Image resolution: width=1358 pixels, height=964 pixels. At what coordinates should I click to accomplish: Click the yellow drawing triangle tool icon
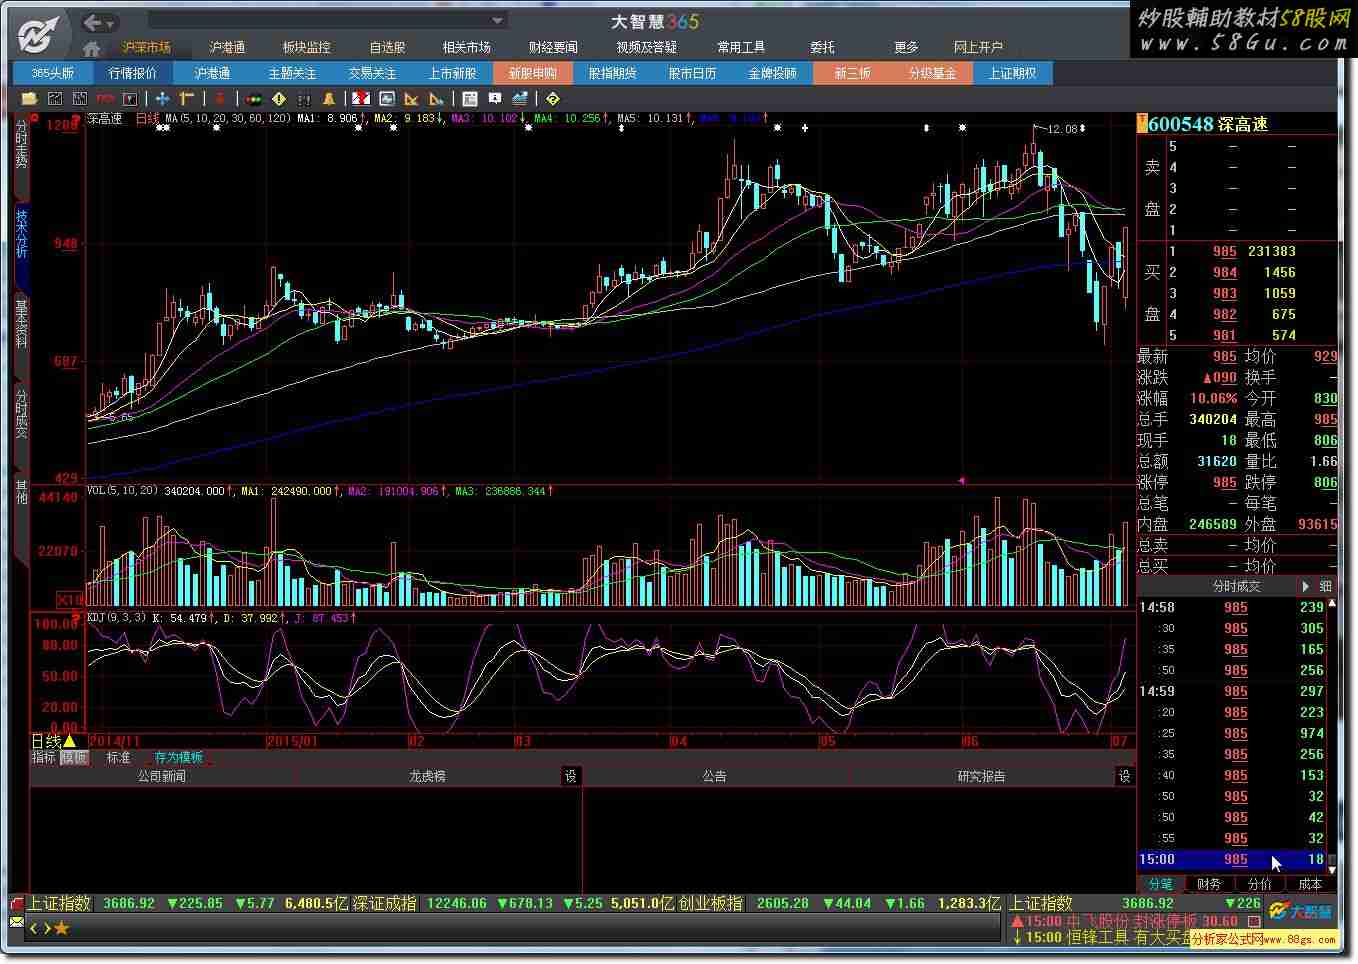411,99
